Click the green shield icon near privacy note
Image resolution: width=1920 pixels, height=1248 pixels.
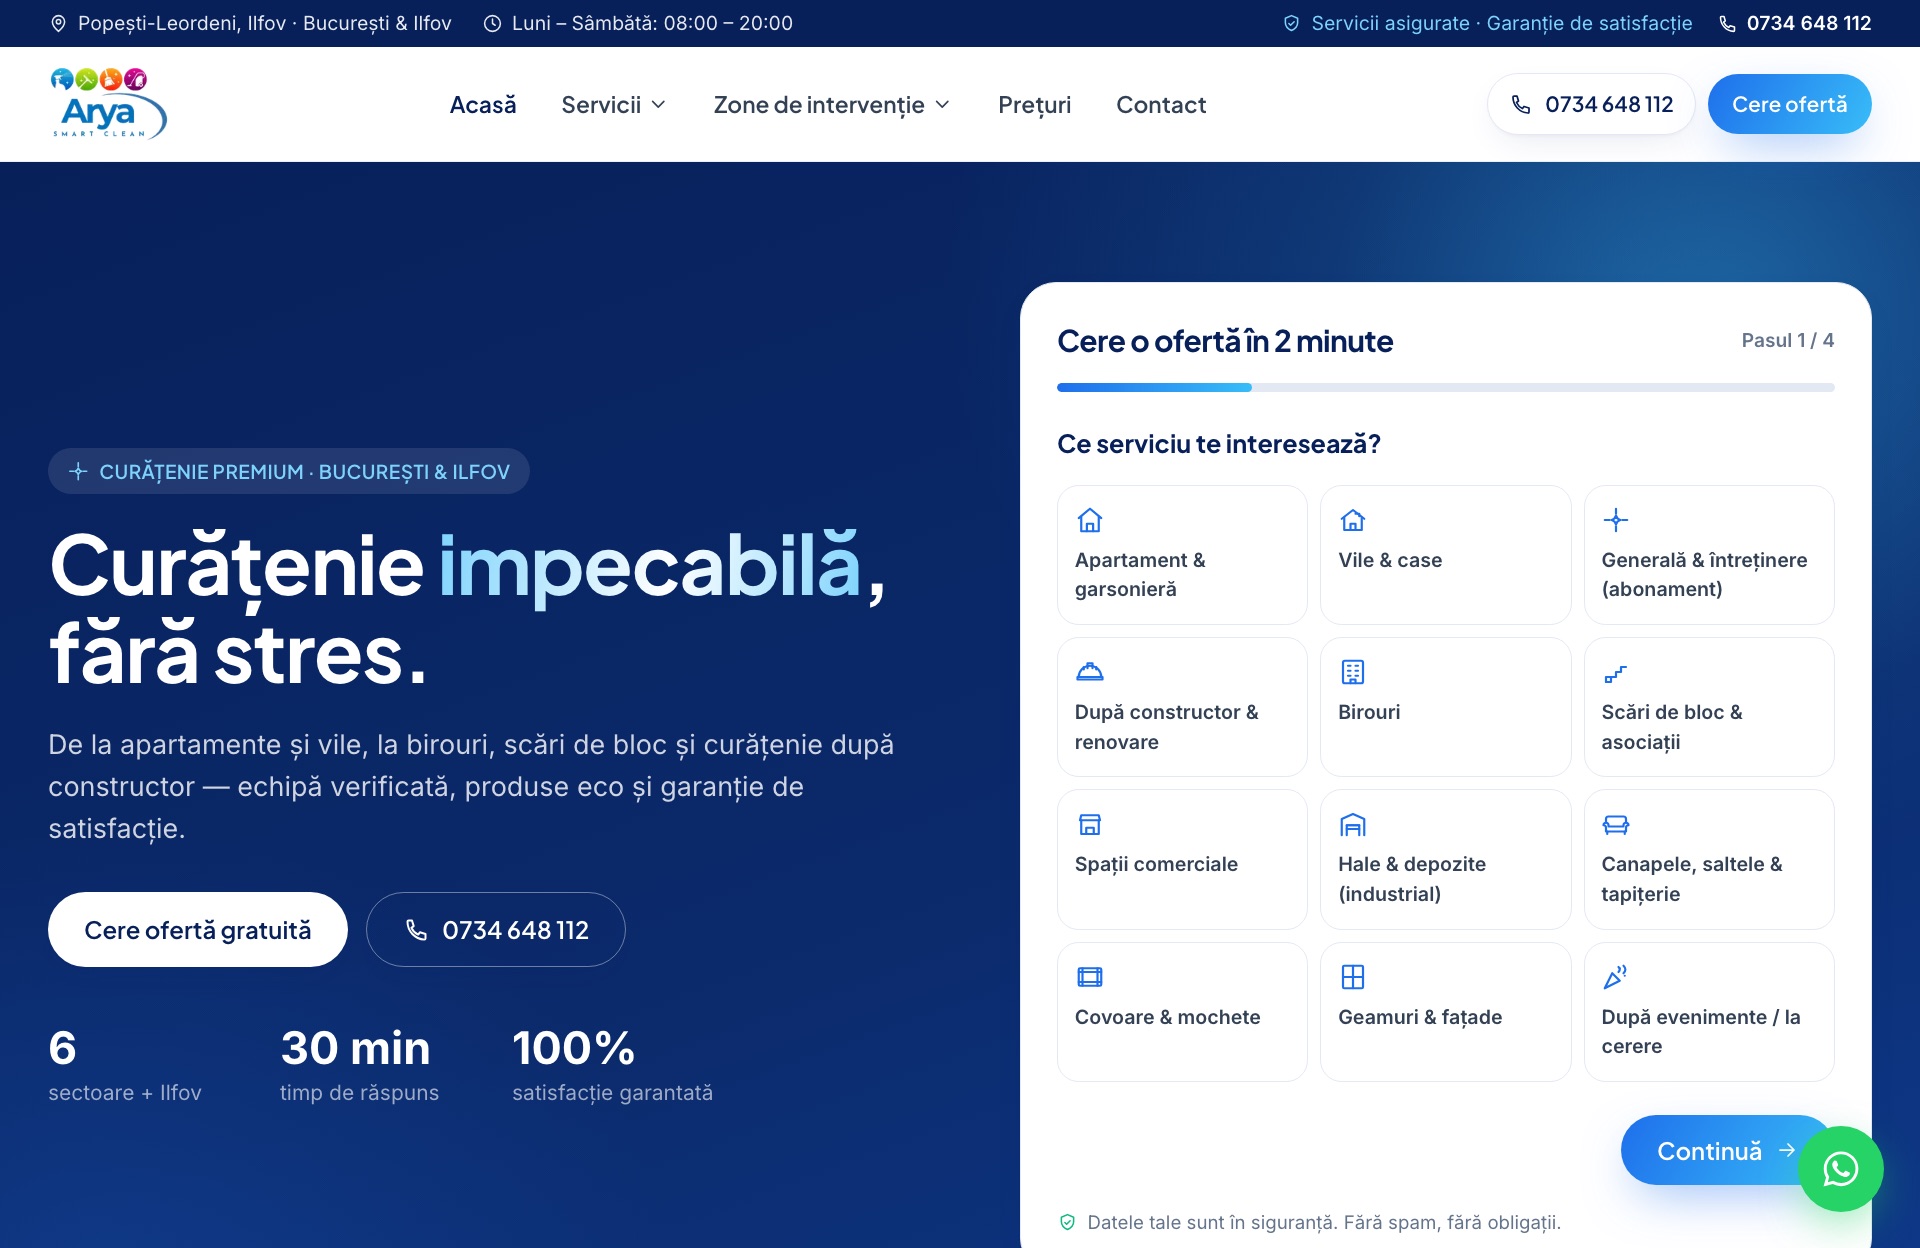click(1067, 1222)
